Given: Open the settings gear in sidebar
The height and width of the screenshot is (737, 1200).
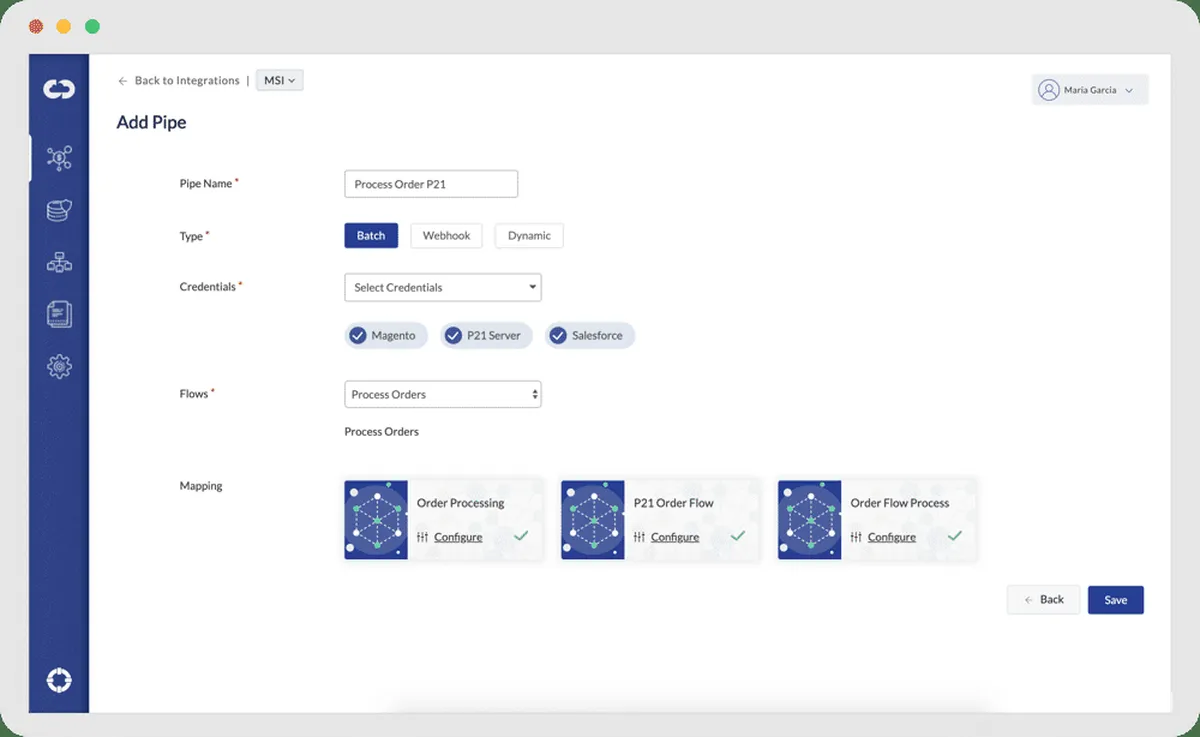Looking at the screenshot, I should tap(59, 367).
